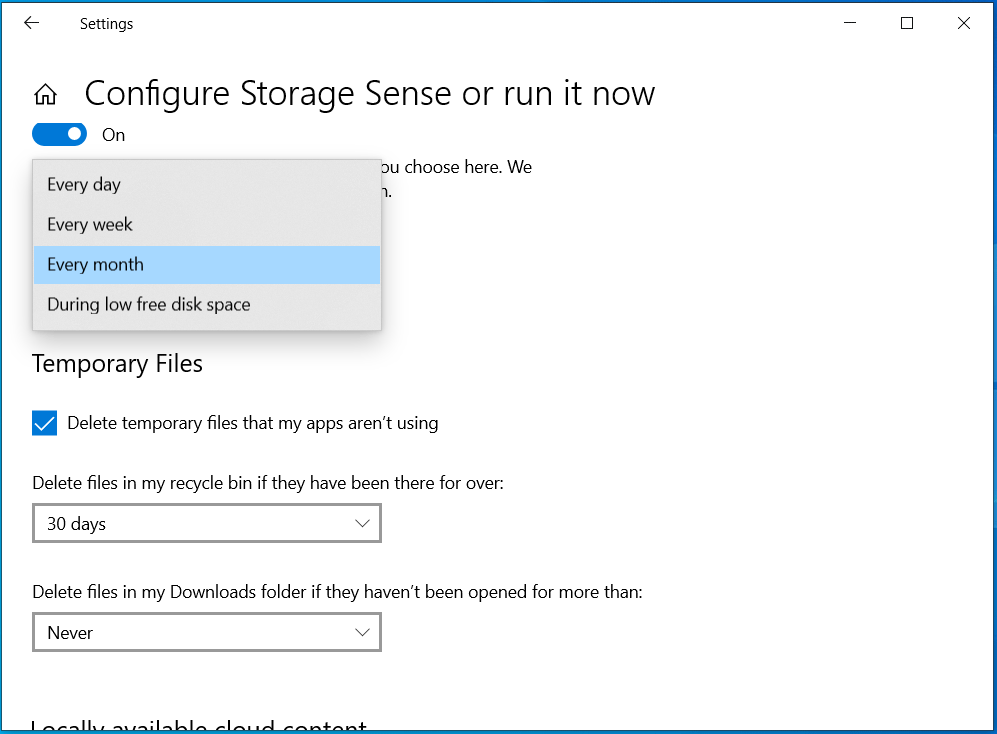Click the On label next to the switch
The width and height of the screenshot is (997, 734).
tap(113, 134)
